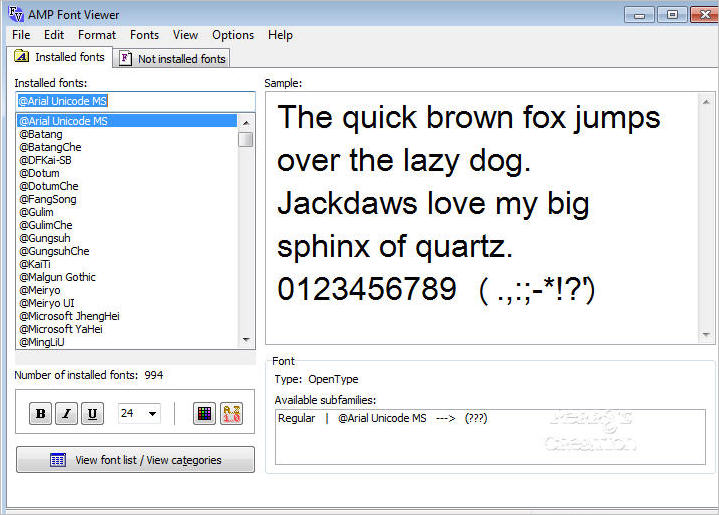Toggle underline formatting for the sample
Viewport: 719px width, 515px height.
coord(92,414)
